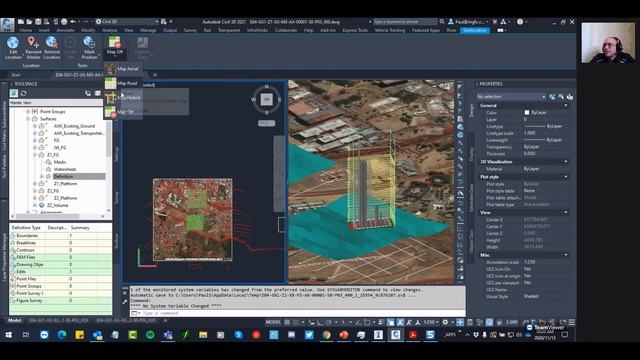This screenshot has height=360, width=640.
Task: Select the Watersheds tree item
Action: (x=65, y=169)
